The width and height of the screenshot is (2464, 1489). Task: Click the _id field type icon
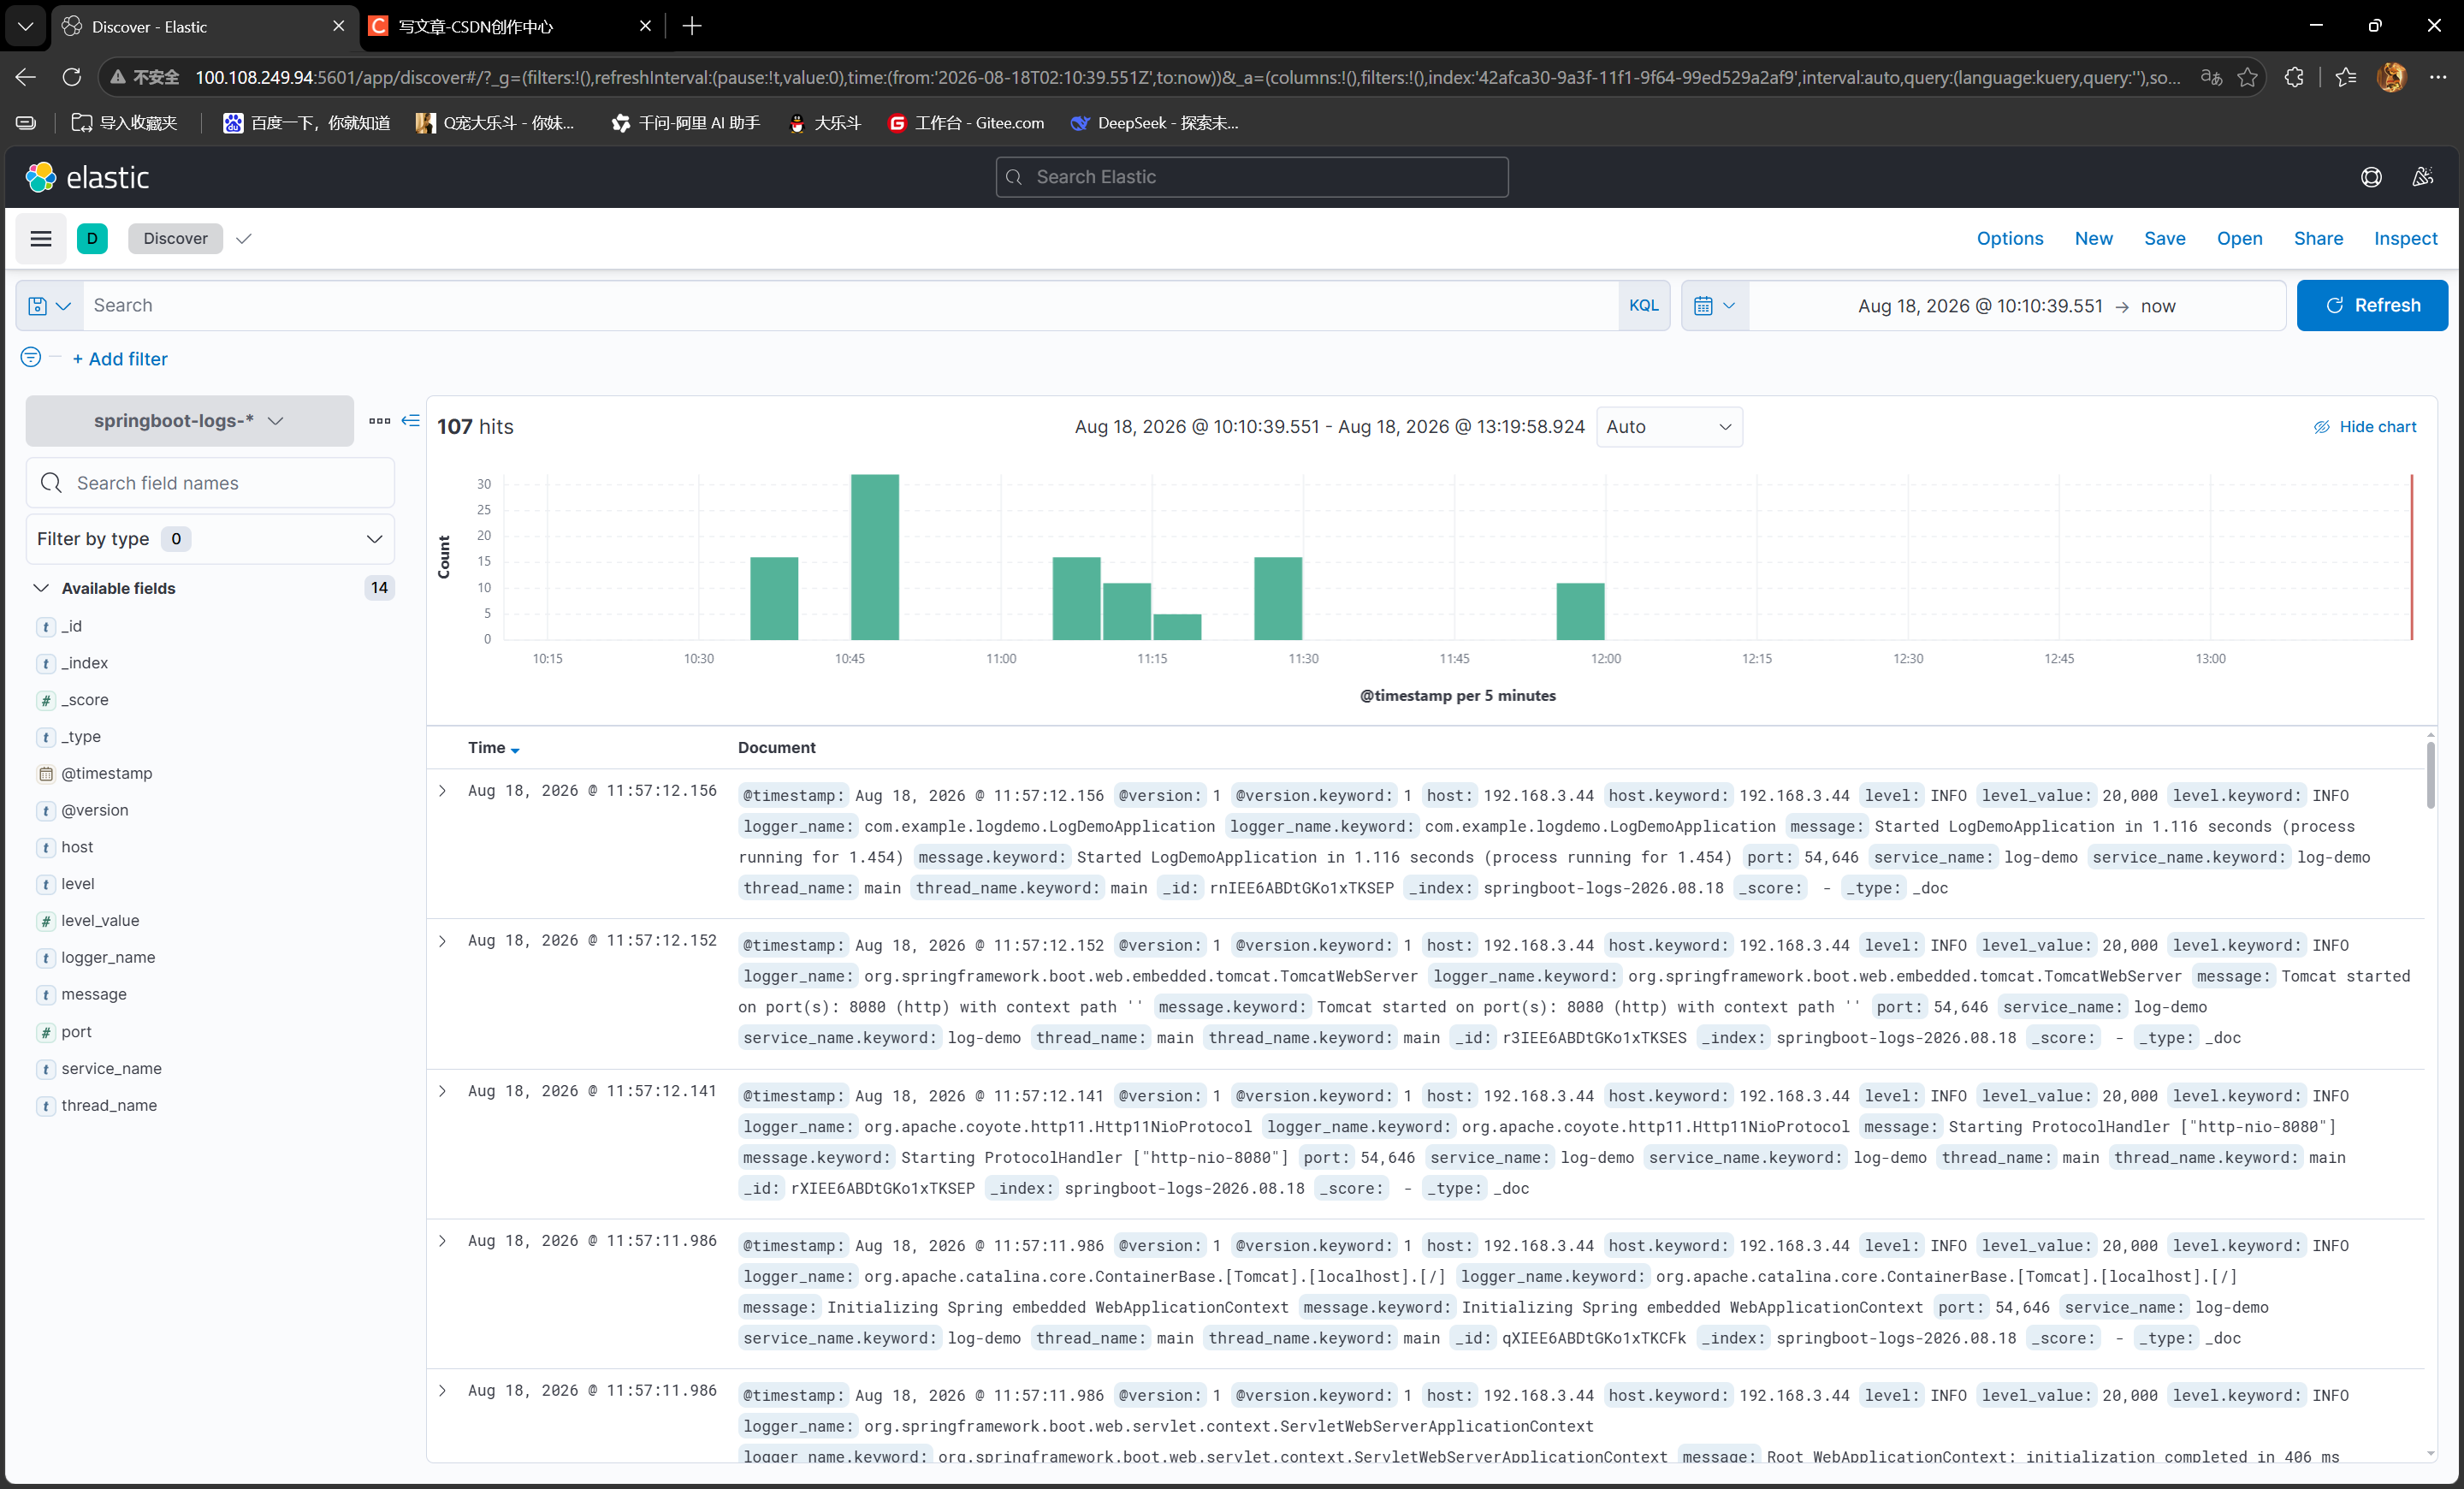(46, 627)
